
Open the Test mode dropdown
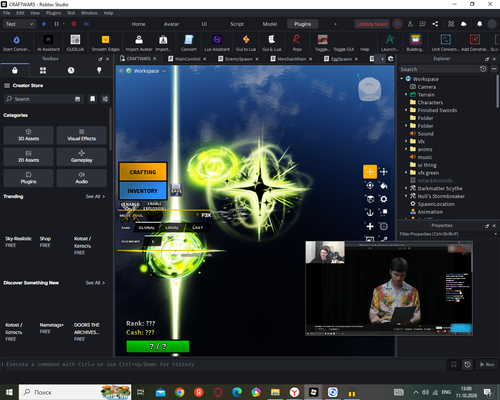[x=19, y=24]
